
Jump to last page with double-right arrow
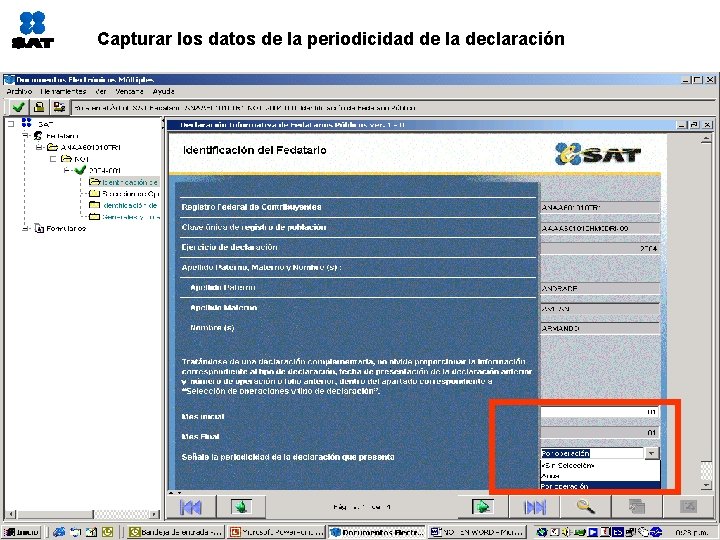534,507
